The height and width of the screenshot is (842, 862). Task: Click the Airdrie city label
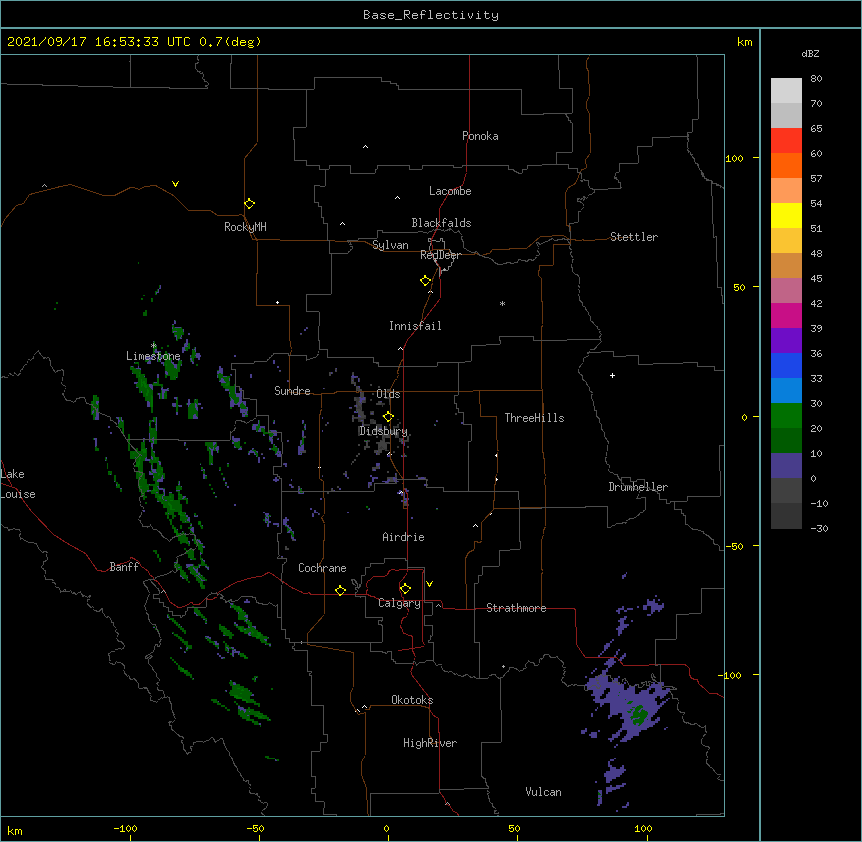(x=403, y=537)
